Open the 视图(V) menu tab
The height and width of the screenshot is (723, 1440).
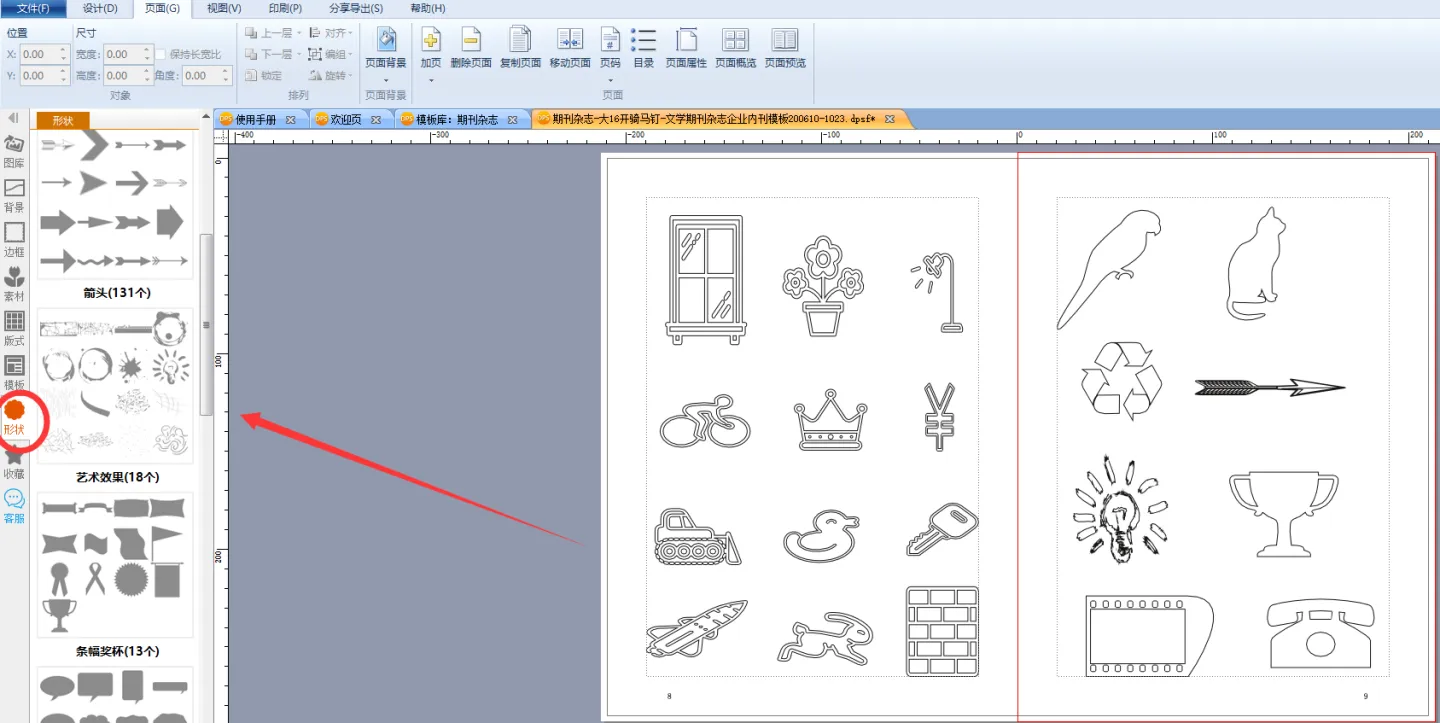point(223,8)
